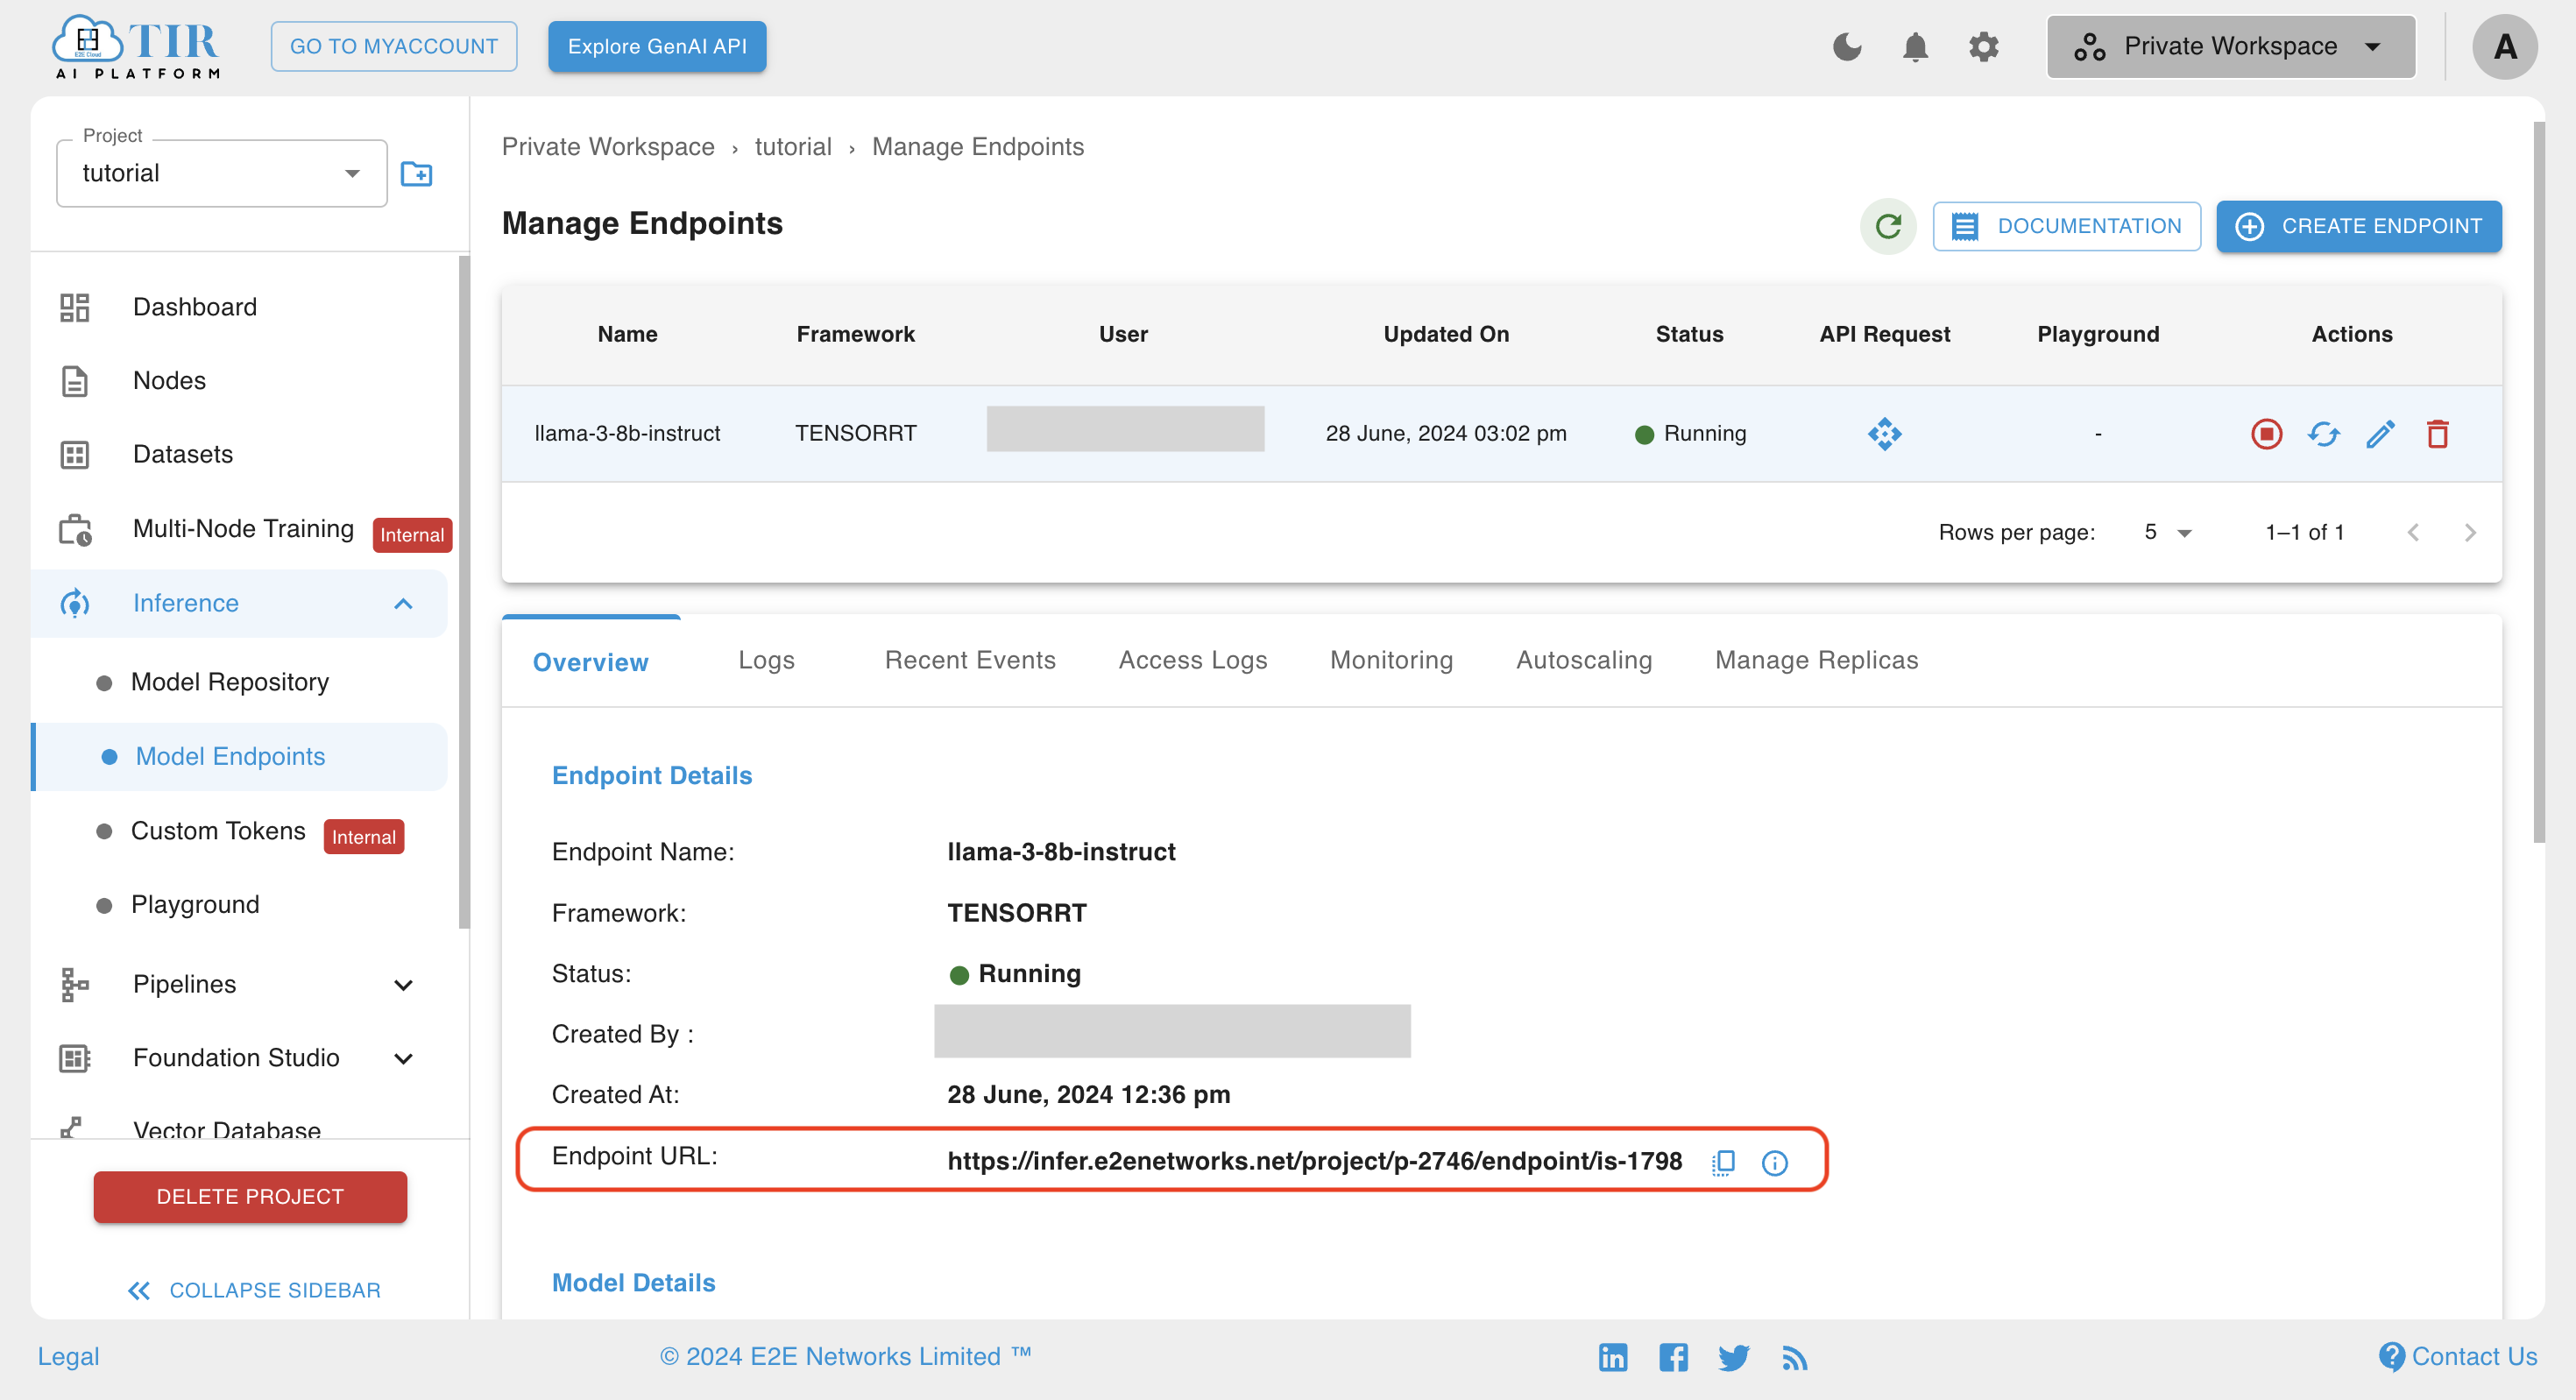
Task: Click '28 June, 2024 03:02 pm' cell
Action: click(x=1446, y=434)
